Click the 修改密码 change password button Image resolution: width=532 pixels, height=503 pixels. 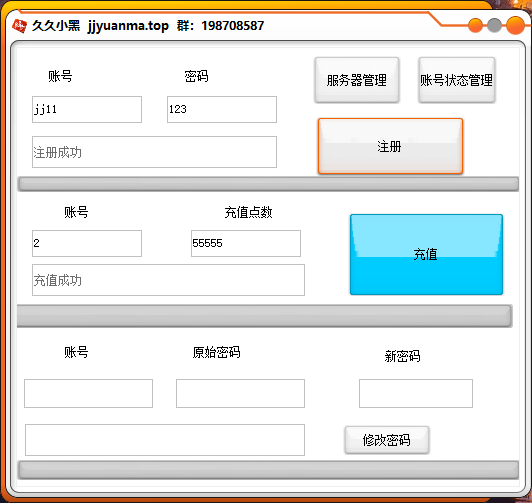coord(387,440)
